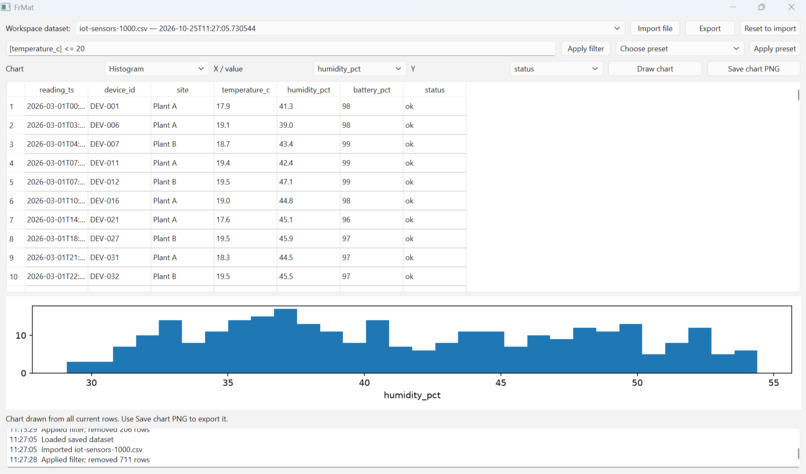This screenshot has height=474, width=806.
Task: Click cell DEV-032 in device_id column
Action: click(x=119, y=277)
